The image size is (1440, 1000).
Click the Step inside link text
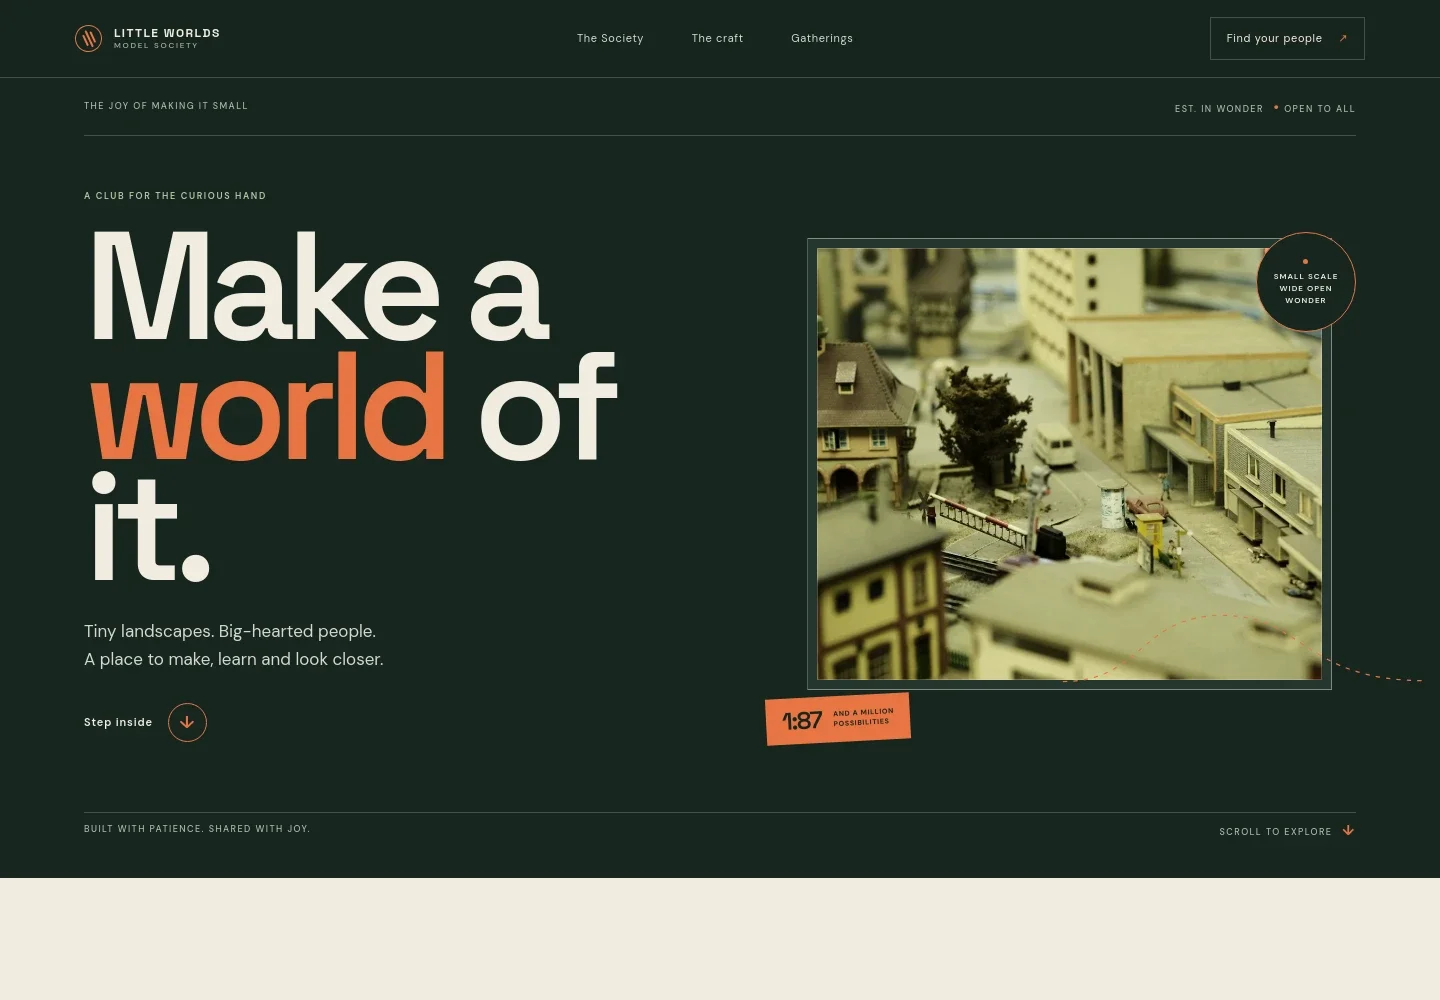[118, 722]
